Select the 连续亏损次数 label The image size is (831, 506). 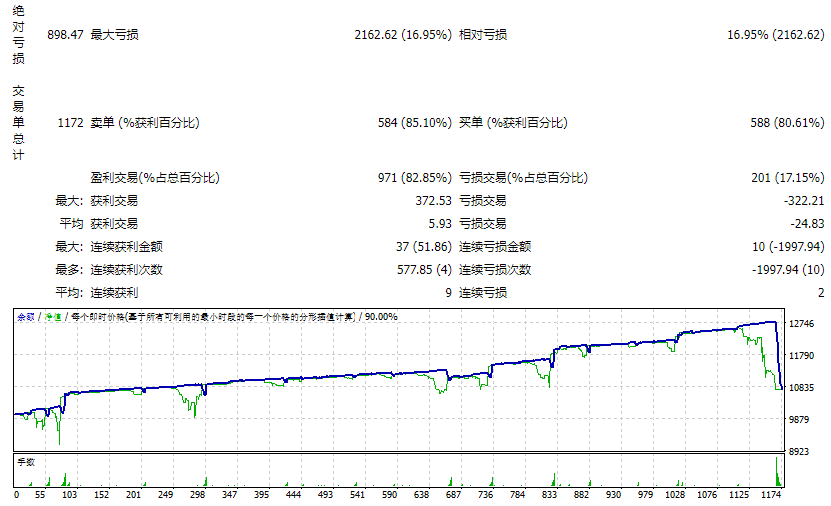[495, 270]
